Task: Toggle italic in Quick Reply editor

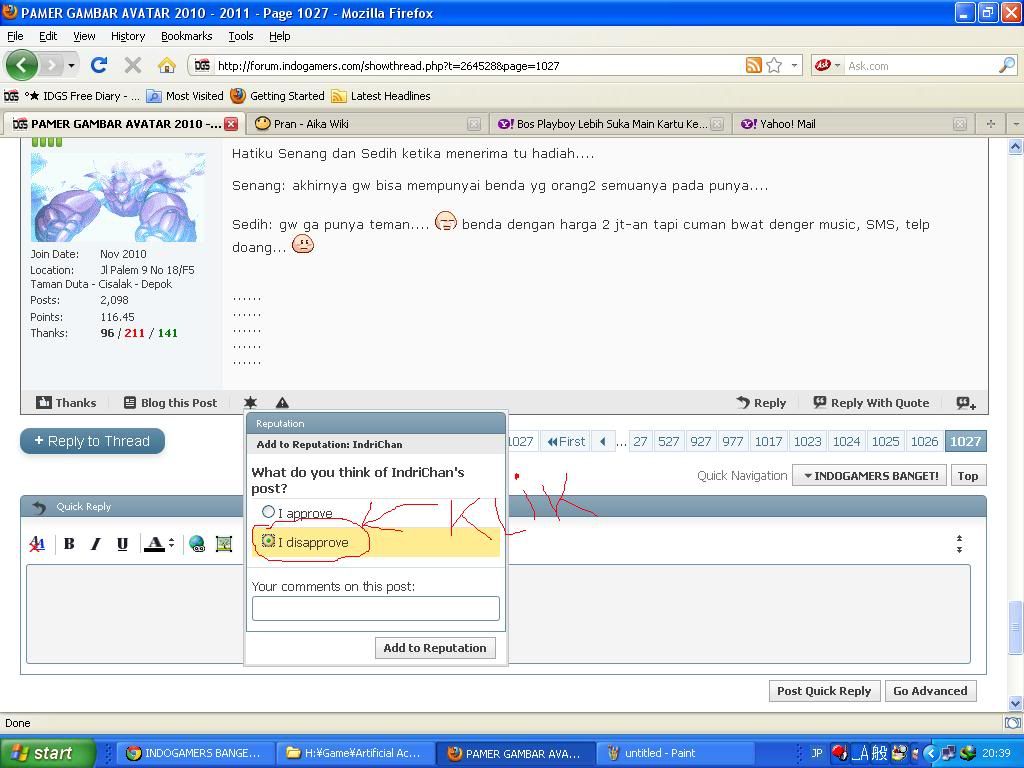Action: pyautogui.click(x=96, y=543)
